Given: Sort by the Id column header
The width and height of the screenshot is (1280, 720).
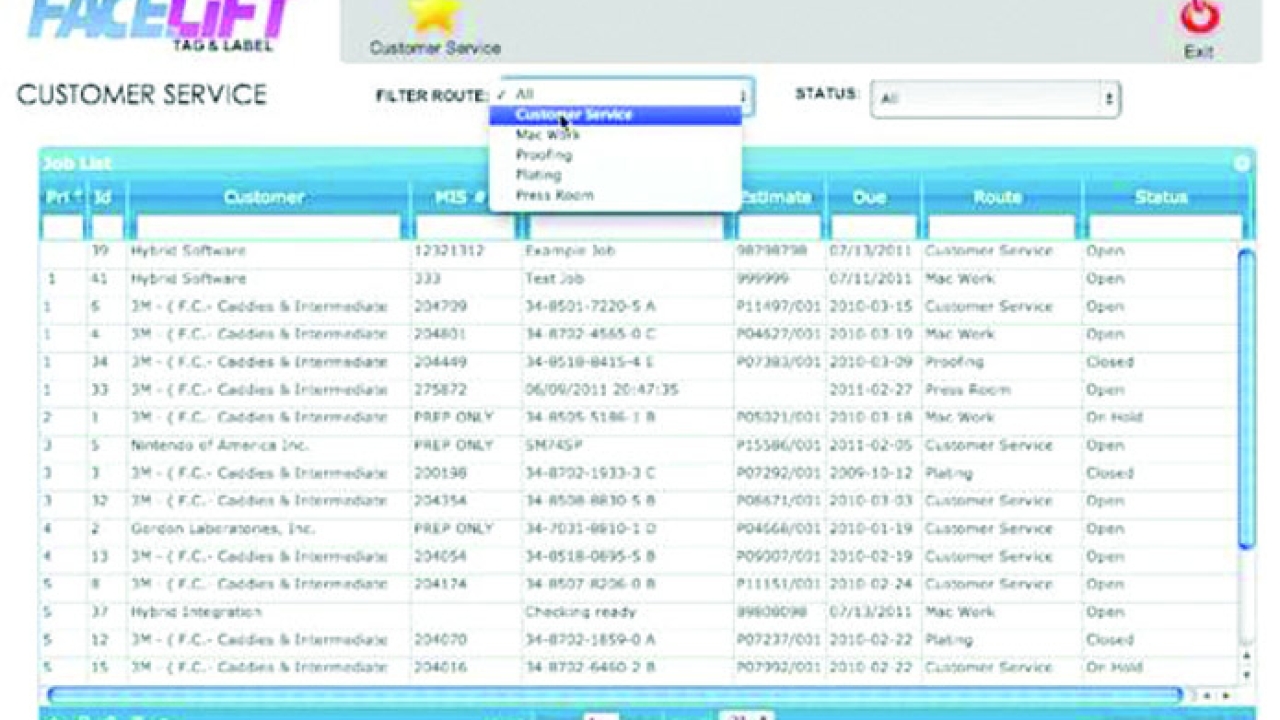Looking at the screenshot, I should coord(104,197).
